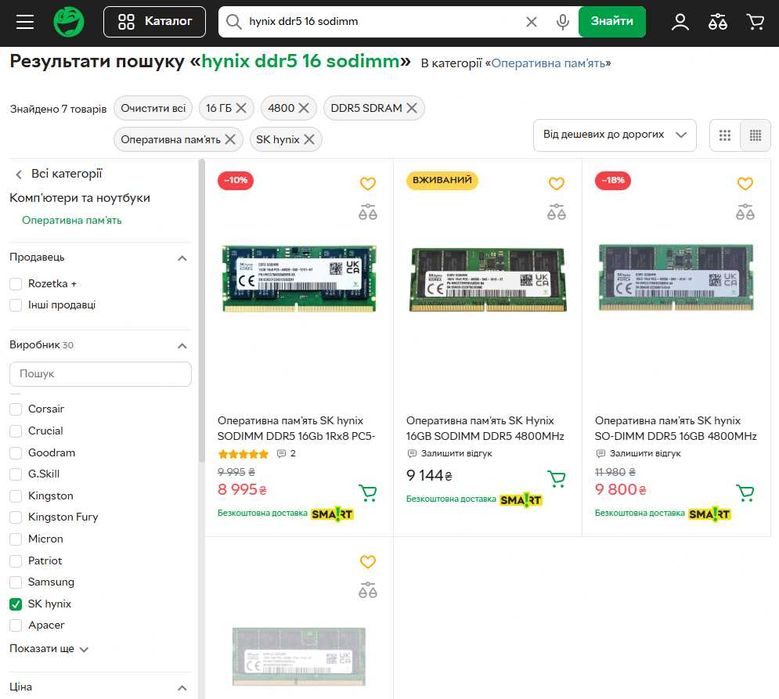Remove Оперативна пам'ять filter chip
The width and height of the screenshot is (779, 699).
click(230, 139)
